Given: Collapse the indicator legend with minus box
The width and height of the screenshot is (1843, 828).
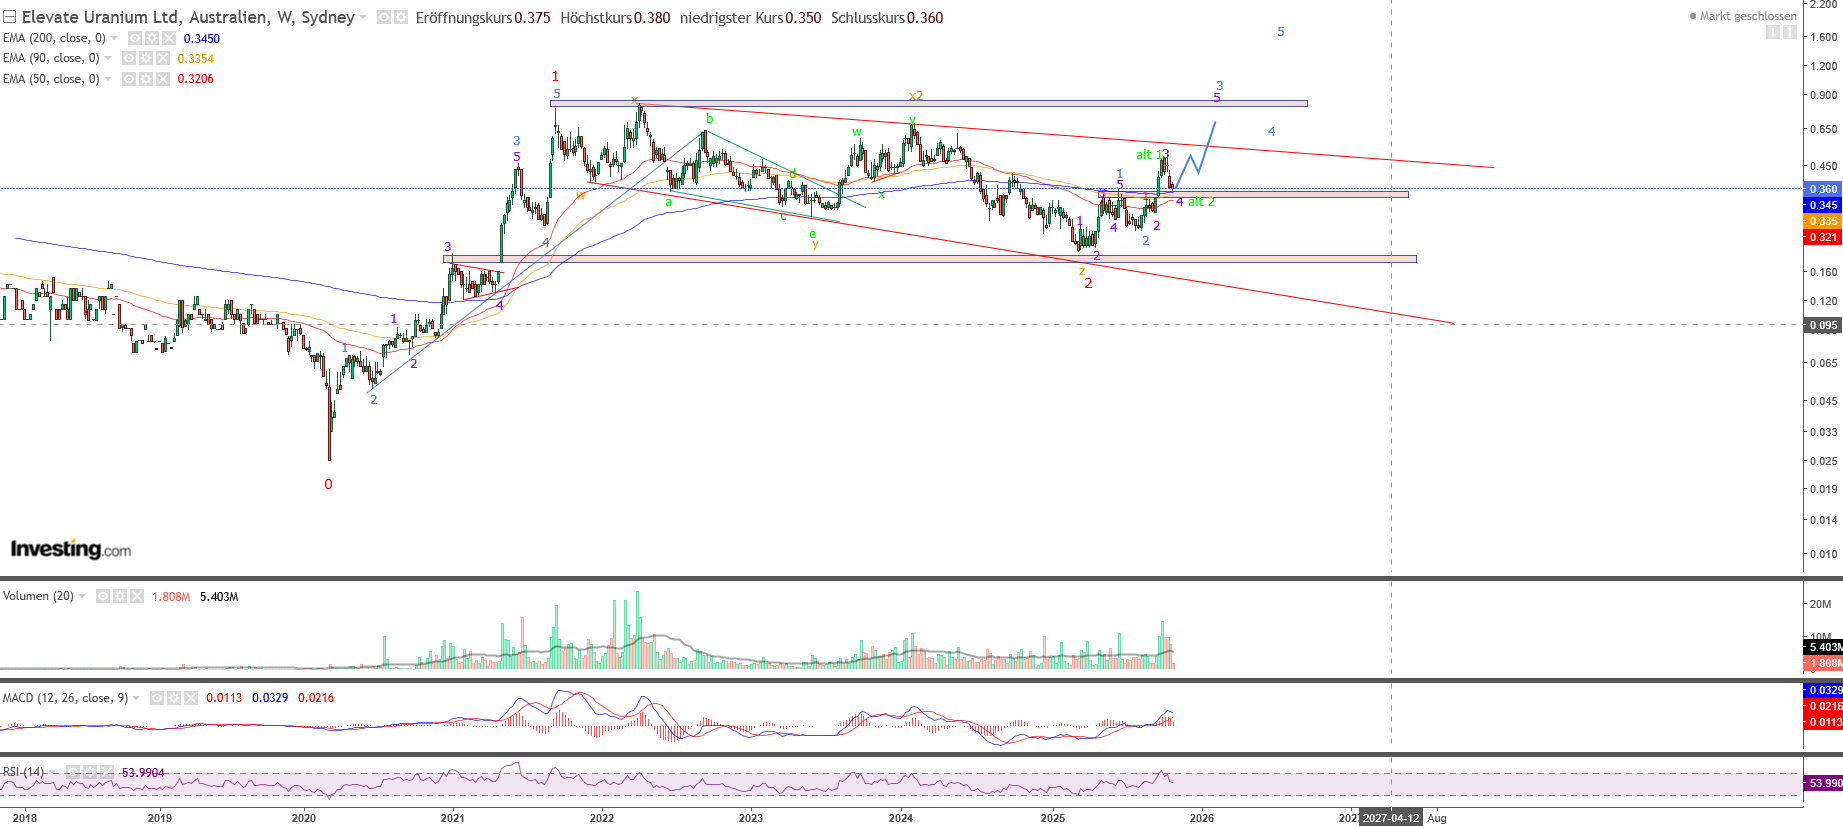Looking at the screenshot, I should [9, 17].
